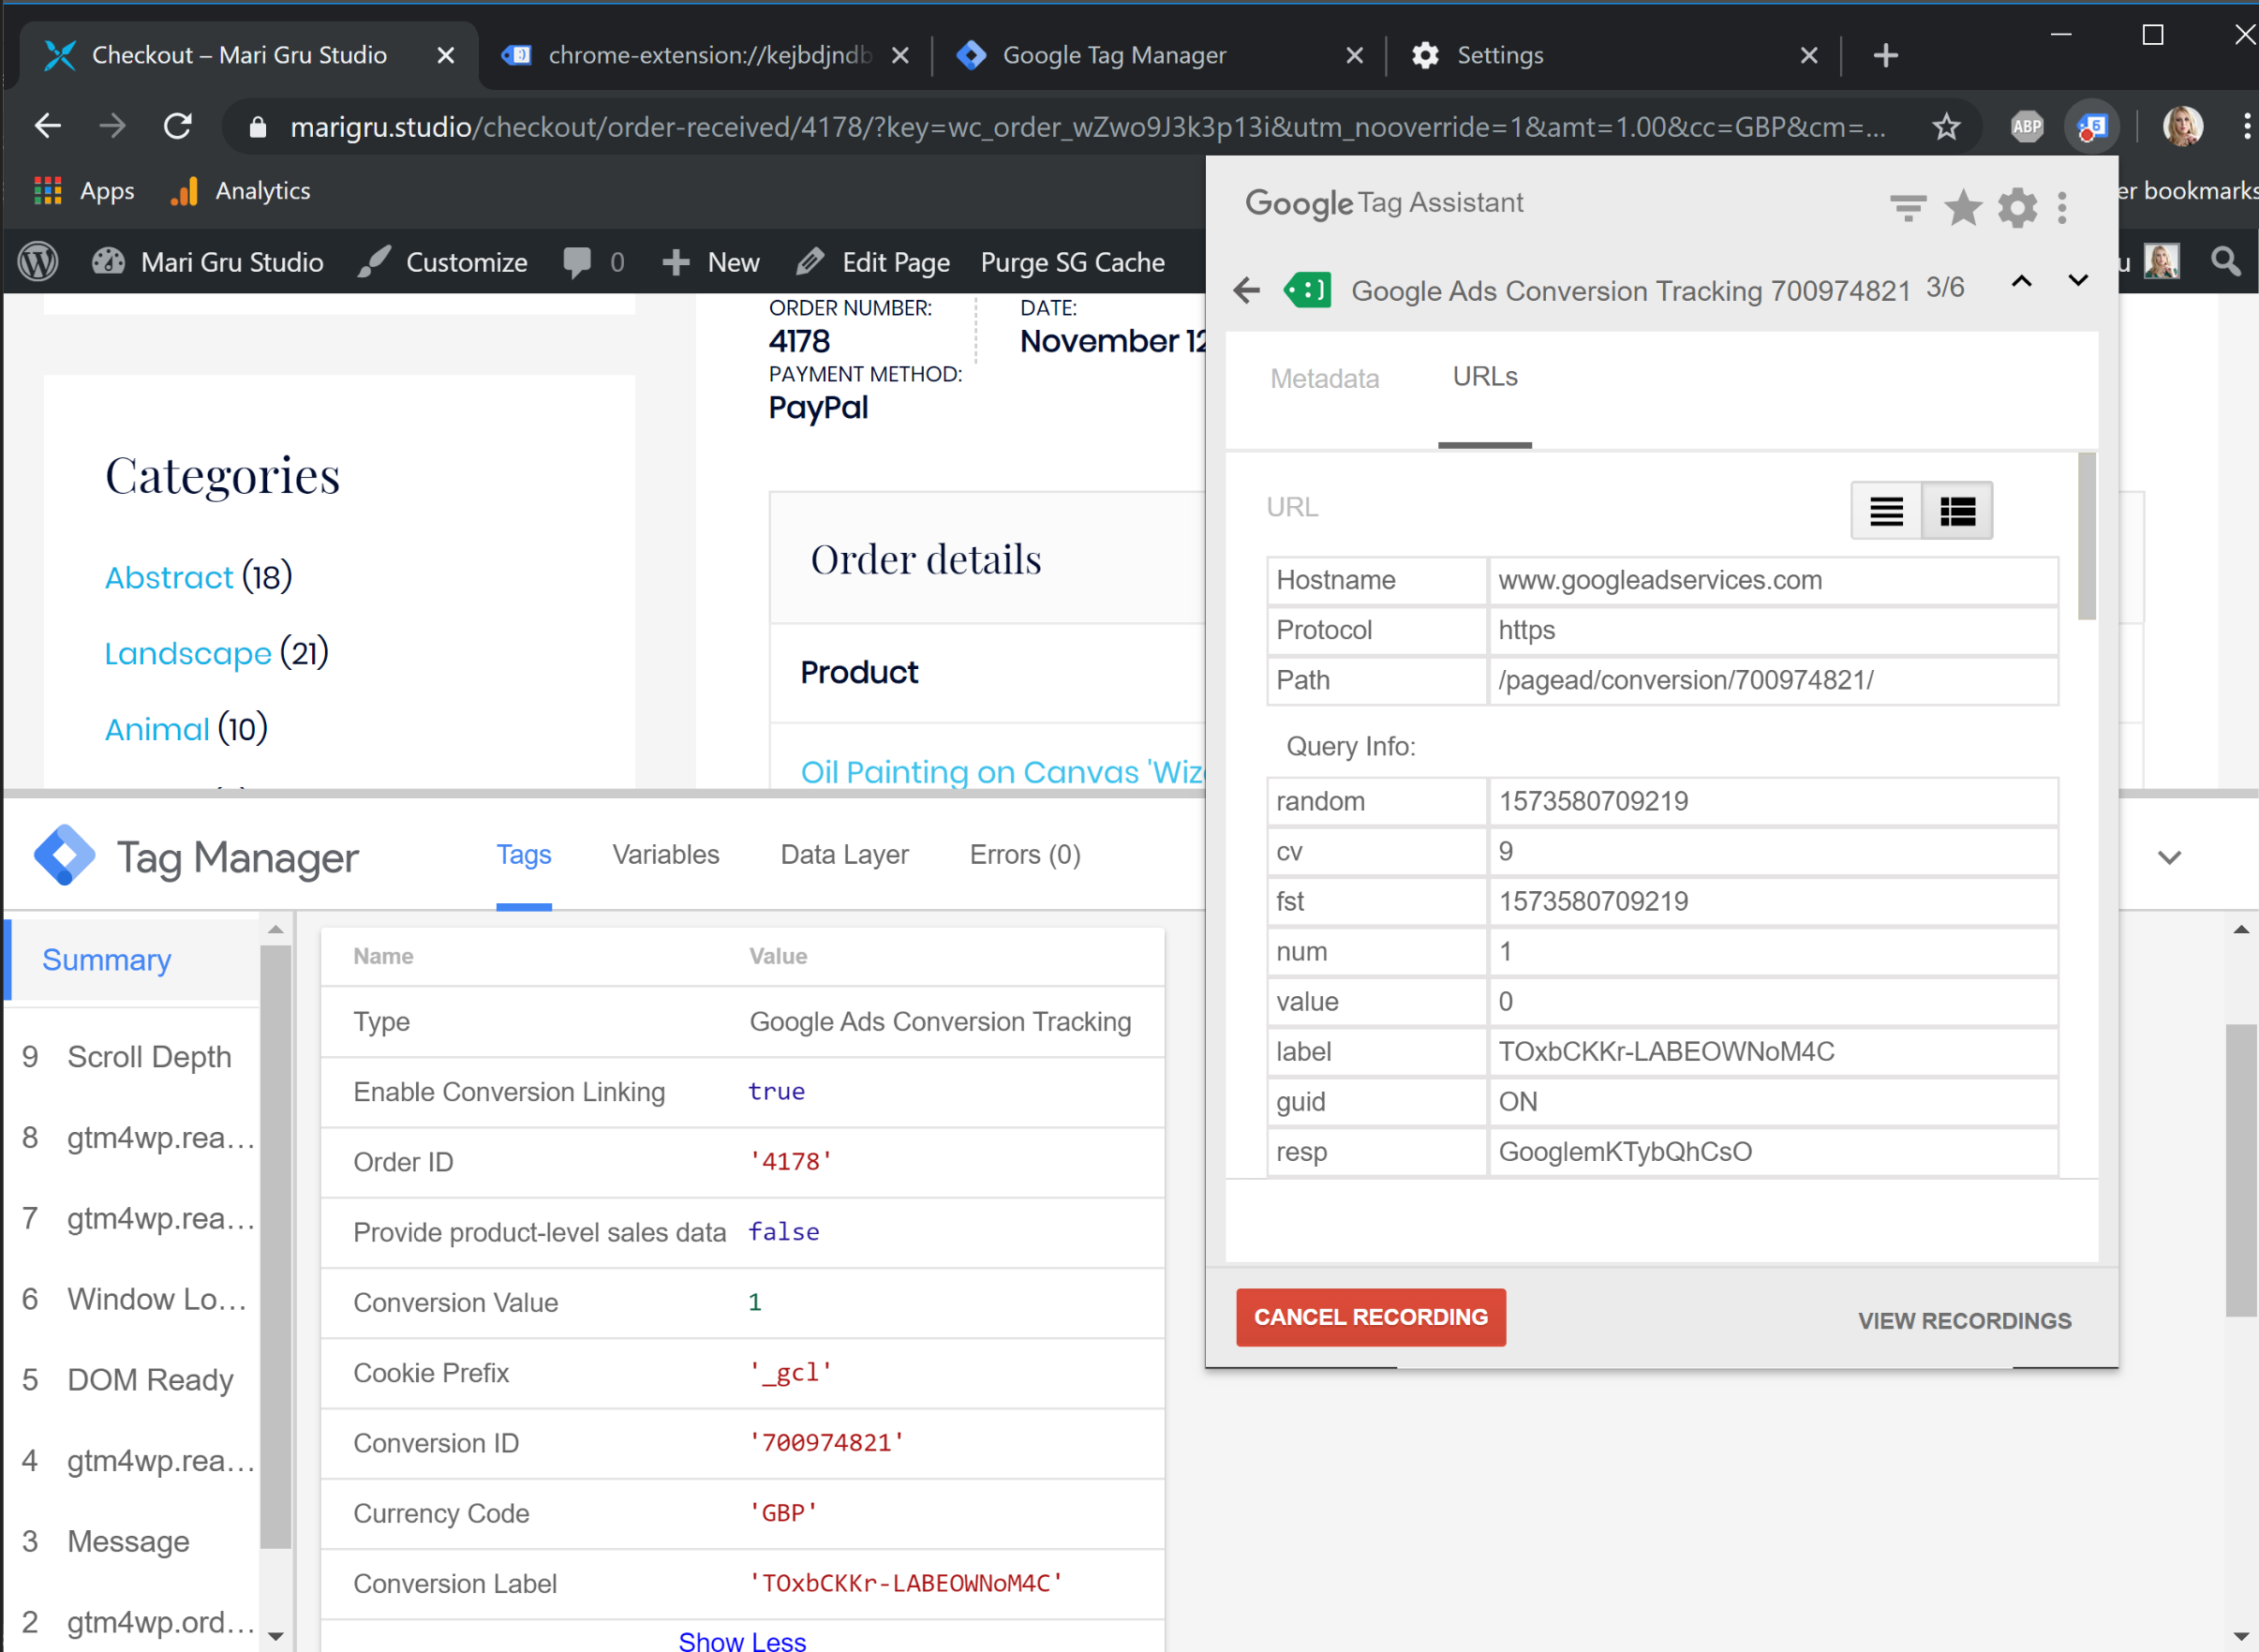Viewport: 2259px width, 1652px height.
Task: Click the Errors (0) tab in Tag Manager
Action: click(x=1026, y=854)
